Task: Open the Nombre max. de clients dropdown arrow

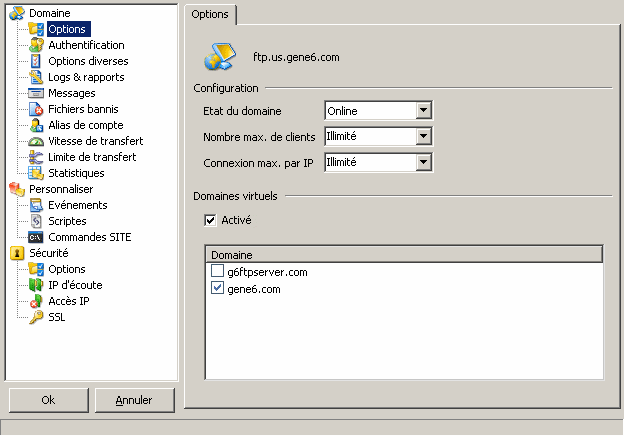Action: (423, 136)
